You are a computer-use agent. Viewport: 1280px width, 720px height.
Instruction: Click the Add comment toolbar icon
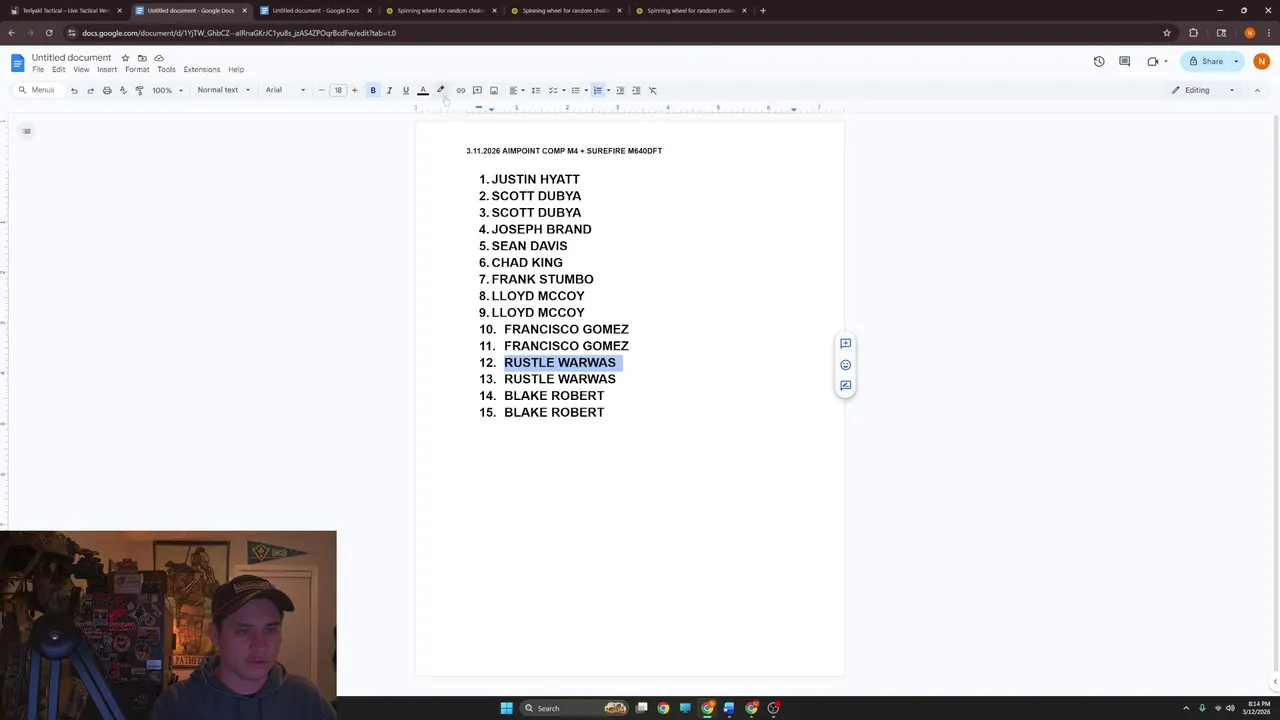477,90
